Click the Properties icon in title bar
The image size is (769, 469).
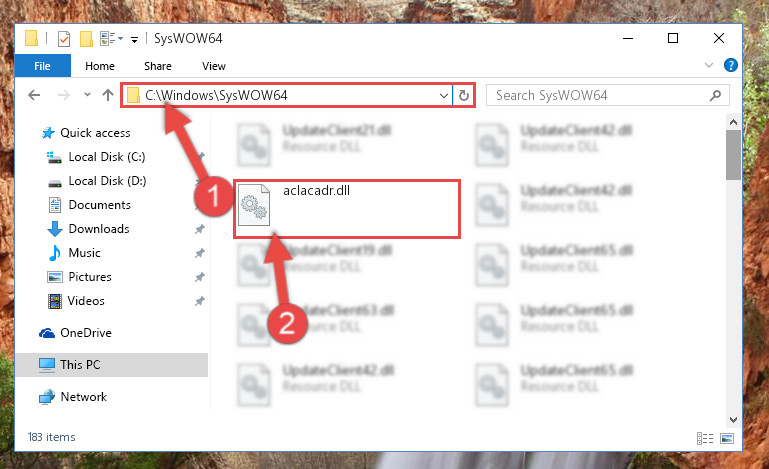[x=64, y=39]
